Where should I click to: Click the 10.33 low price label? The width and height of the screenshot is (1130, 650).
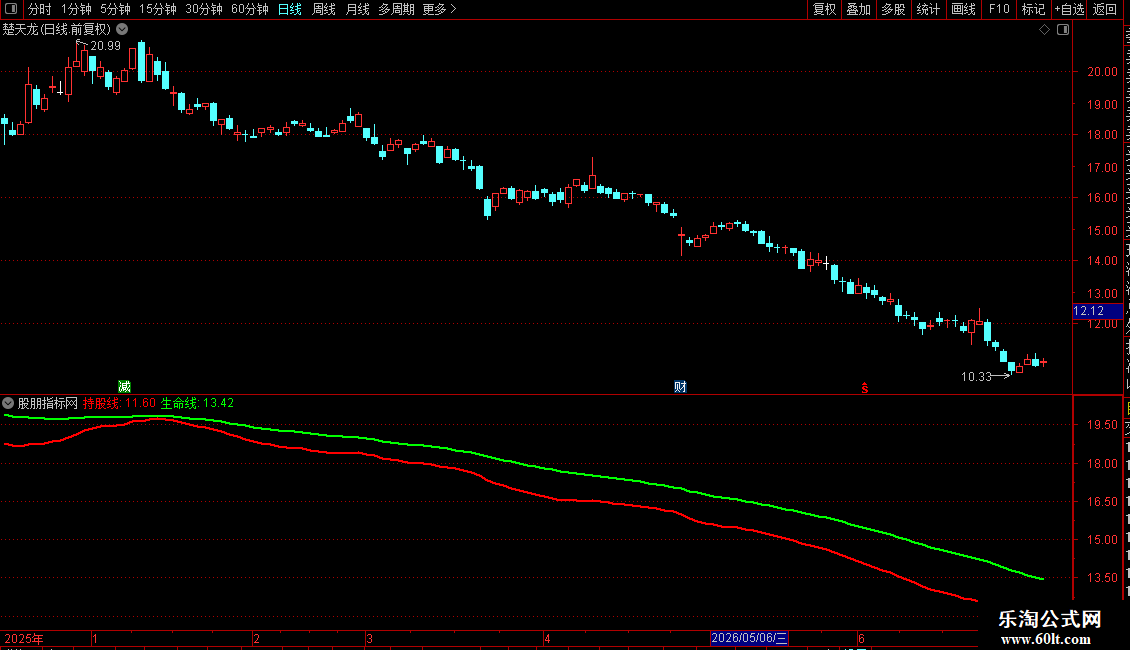(976, 377)
